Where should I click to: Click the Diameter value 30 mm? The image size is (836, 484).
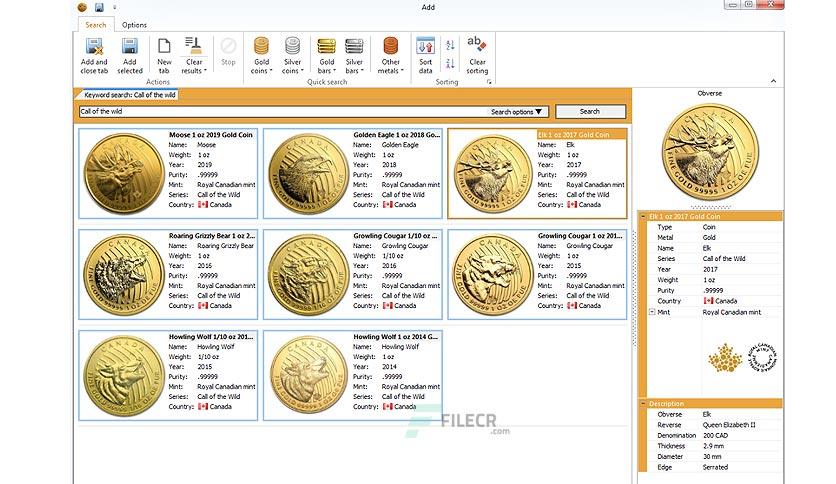(712, 457)
